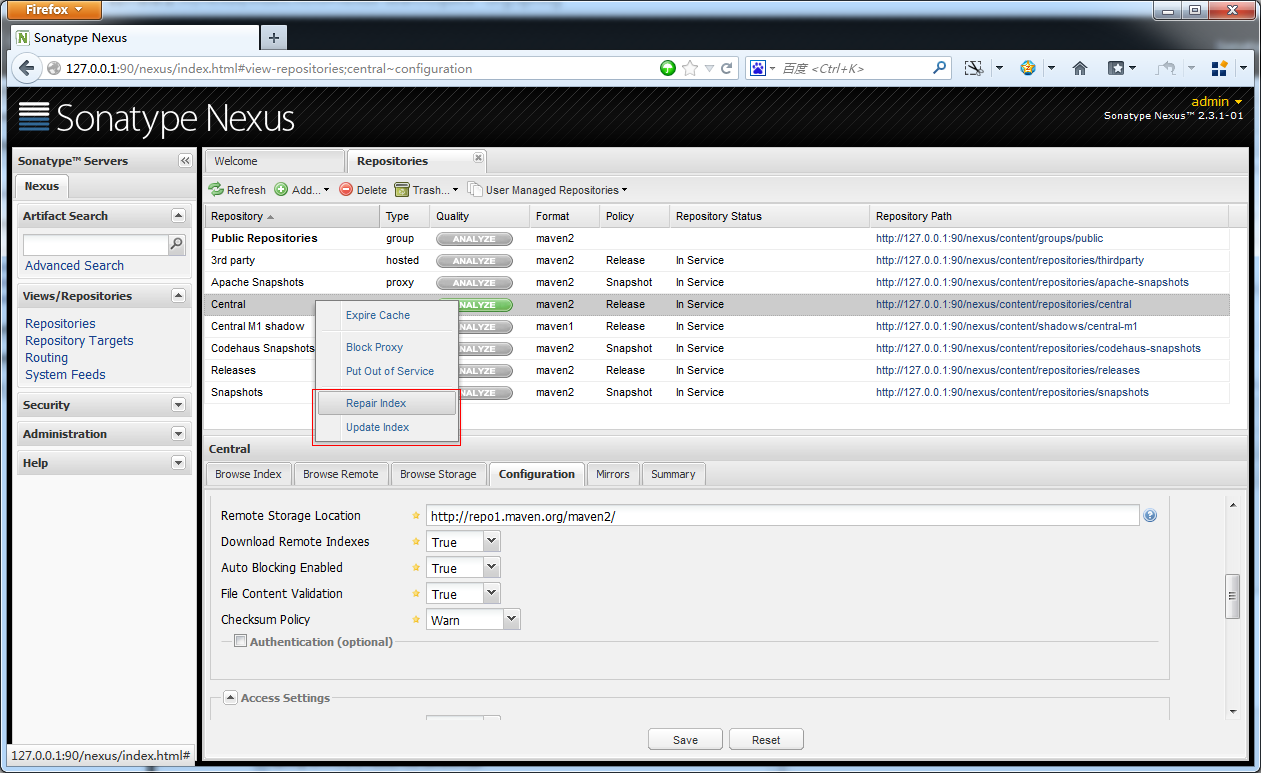Expand the Security sidebar panel
This screenshot has width=1261, height=773.
click(178, 405)
